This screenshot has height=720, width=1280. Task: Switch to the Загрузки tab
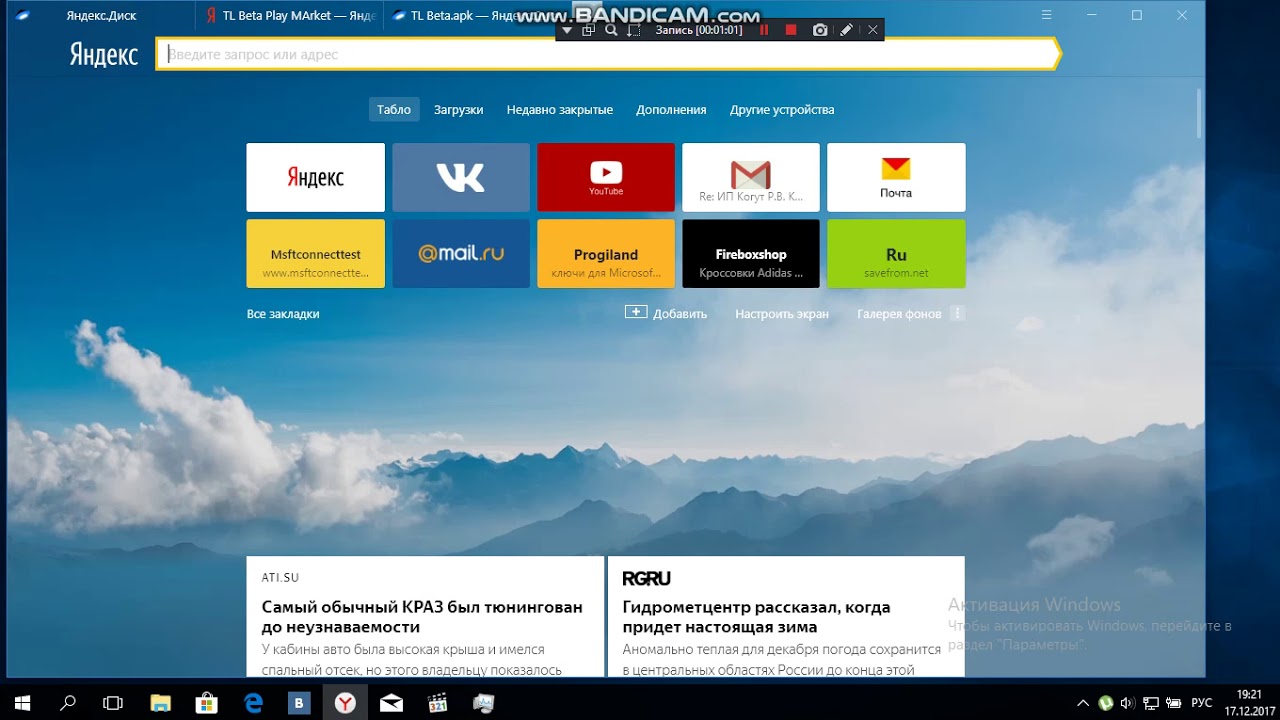458,110
